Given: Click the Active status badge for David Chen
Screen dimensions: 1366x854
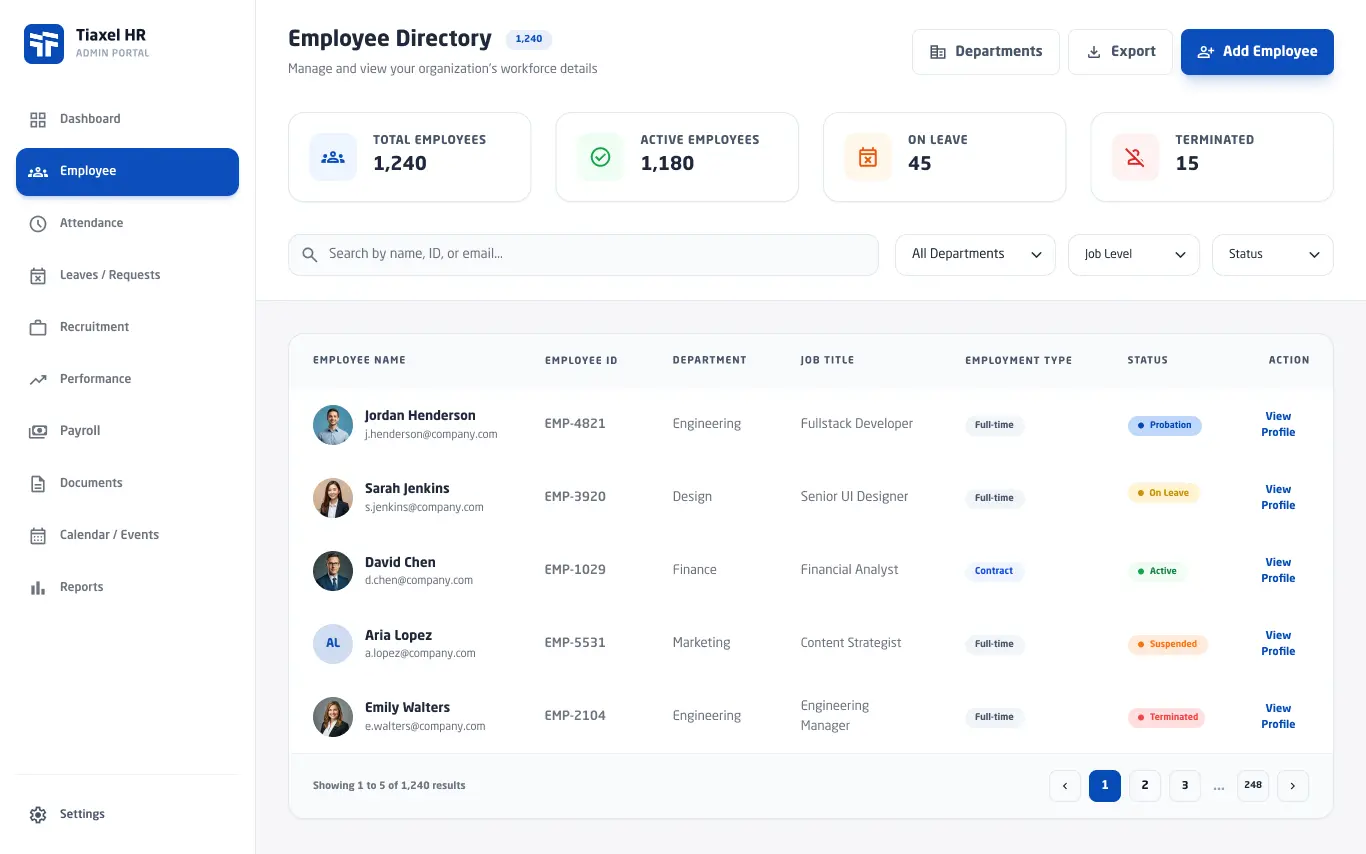Looking at the screenshot, I should point(1157,572).
